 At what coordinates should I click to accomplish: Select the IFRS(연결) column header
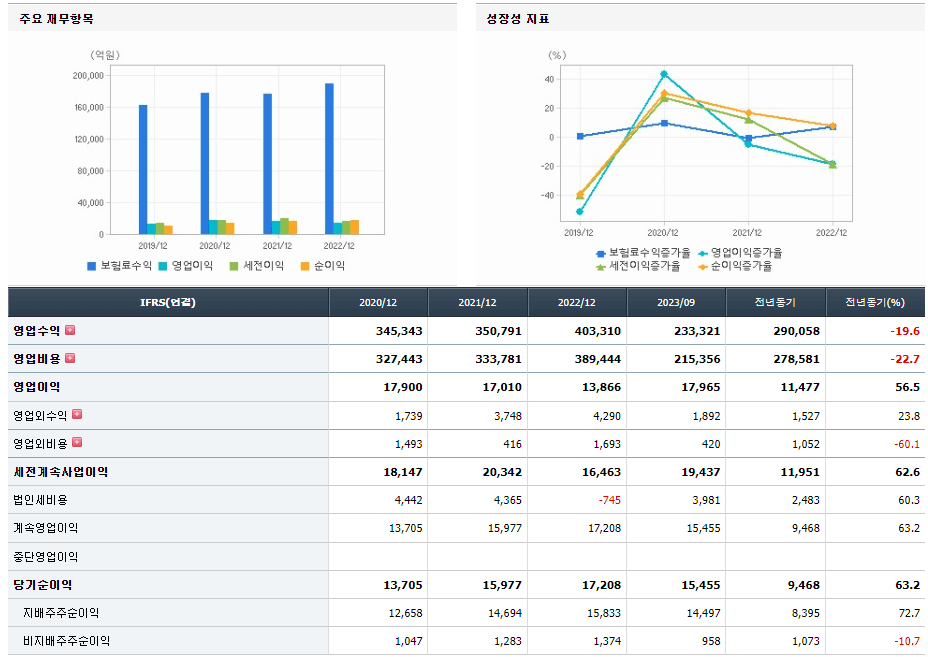[168, 302]
